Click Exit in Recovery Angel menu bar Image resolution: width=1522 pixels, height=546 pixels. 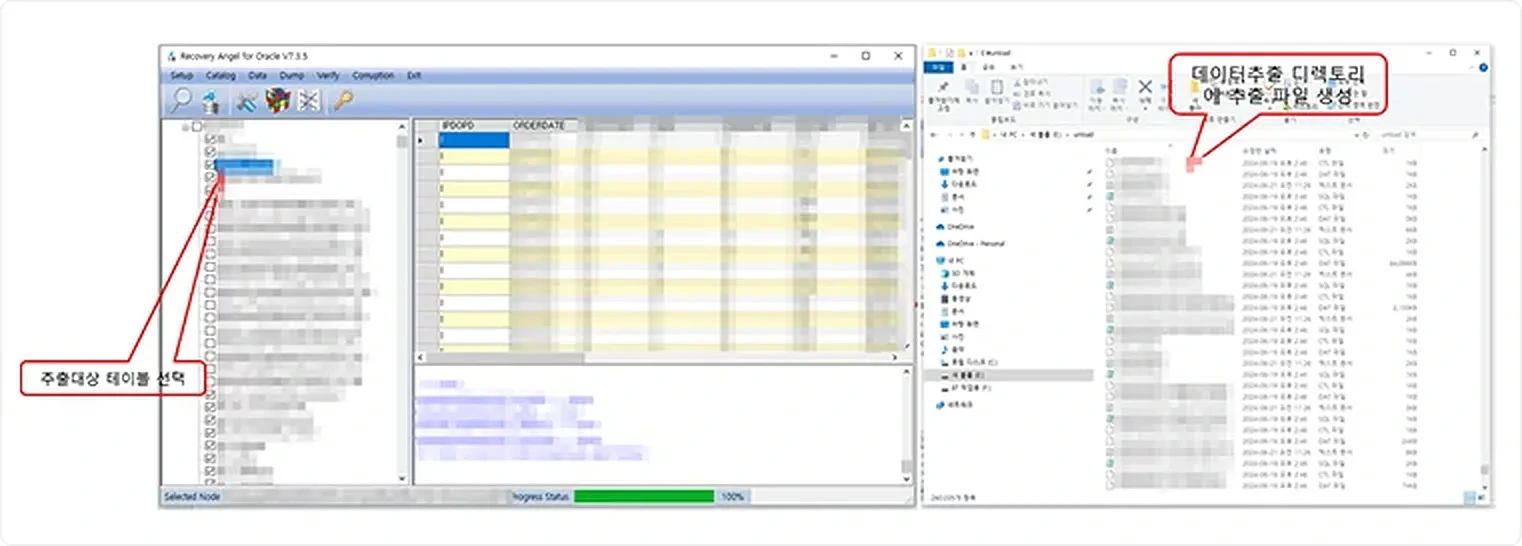(414, 75)
